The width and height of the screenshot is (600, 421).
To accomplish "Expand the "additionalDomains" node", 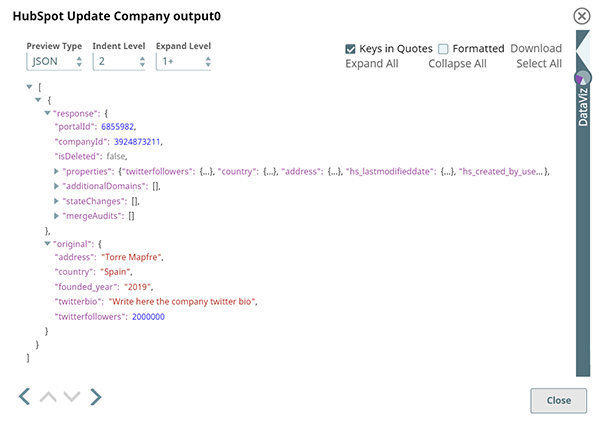I will pyautogui.click(x=56, y=186).
